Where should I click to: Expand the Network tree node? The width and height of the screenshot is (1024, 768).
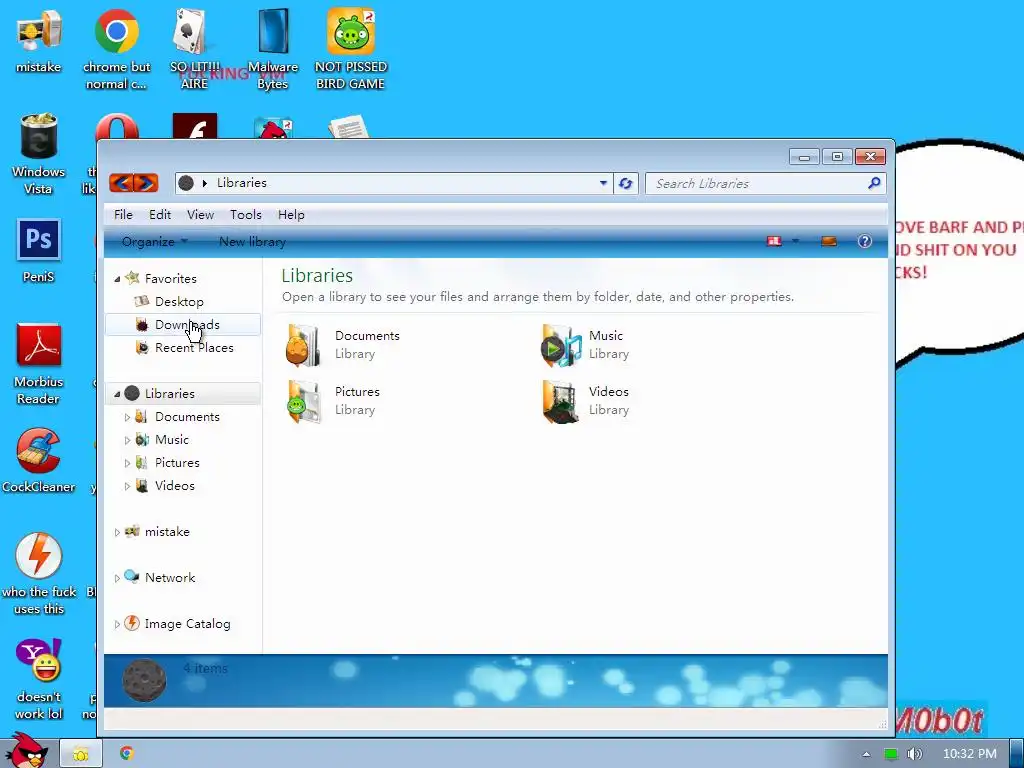point(117,578)
